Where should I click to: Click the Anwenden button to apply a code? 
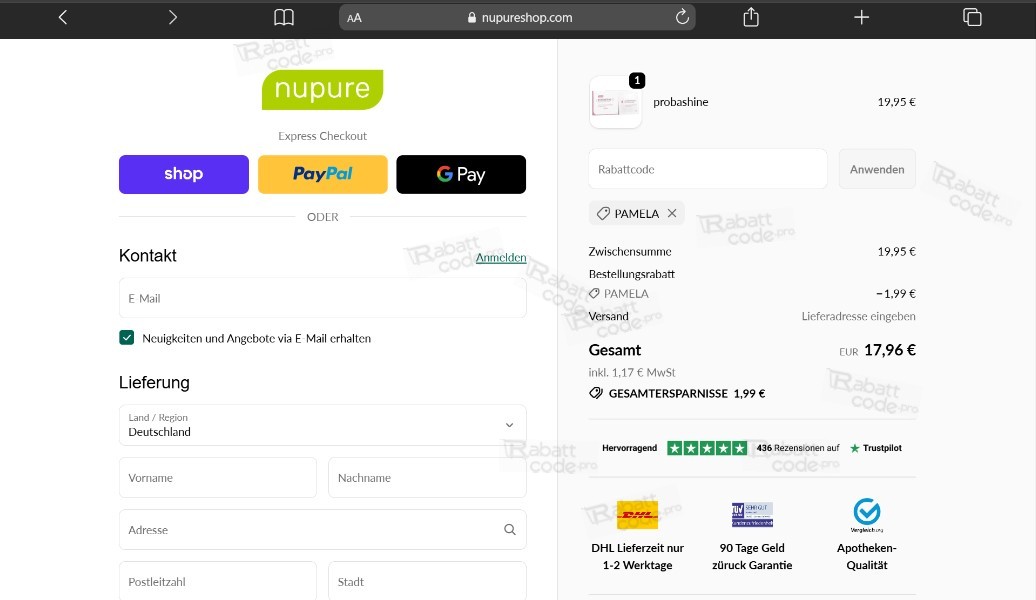(876, 168)
